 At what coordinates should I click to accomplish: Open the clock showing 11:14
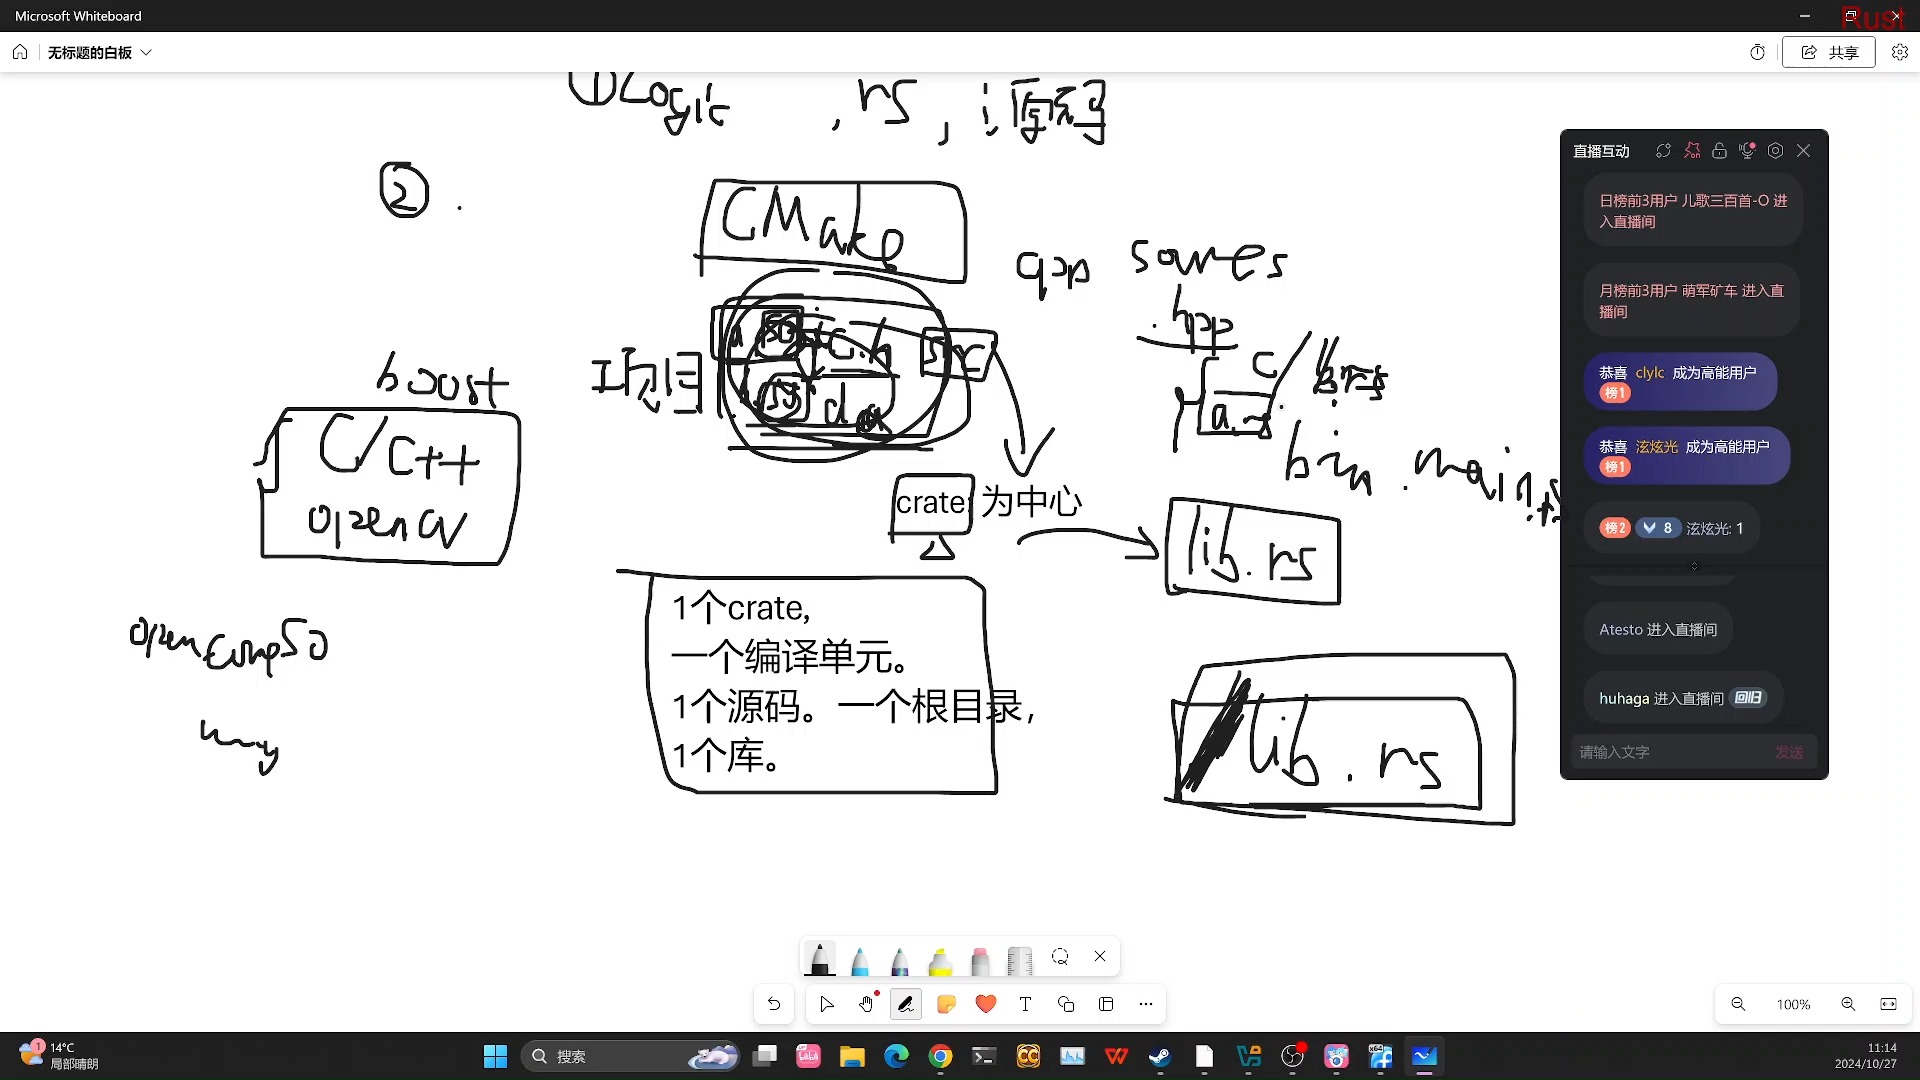[x=1866, y=1055]
